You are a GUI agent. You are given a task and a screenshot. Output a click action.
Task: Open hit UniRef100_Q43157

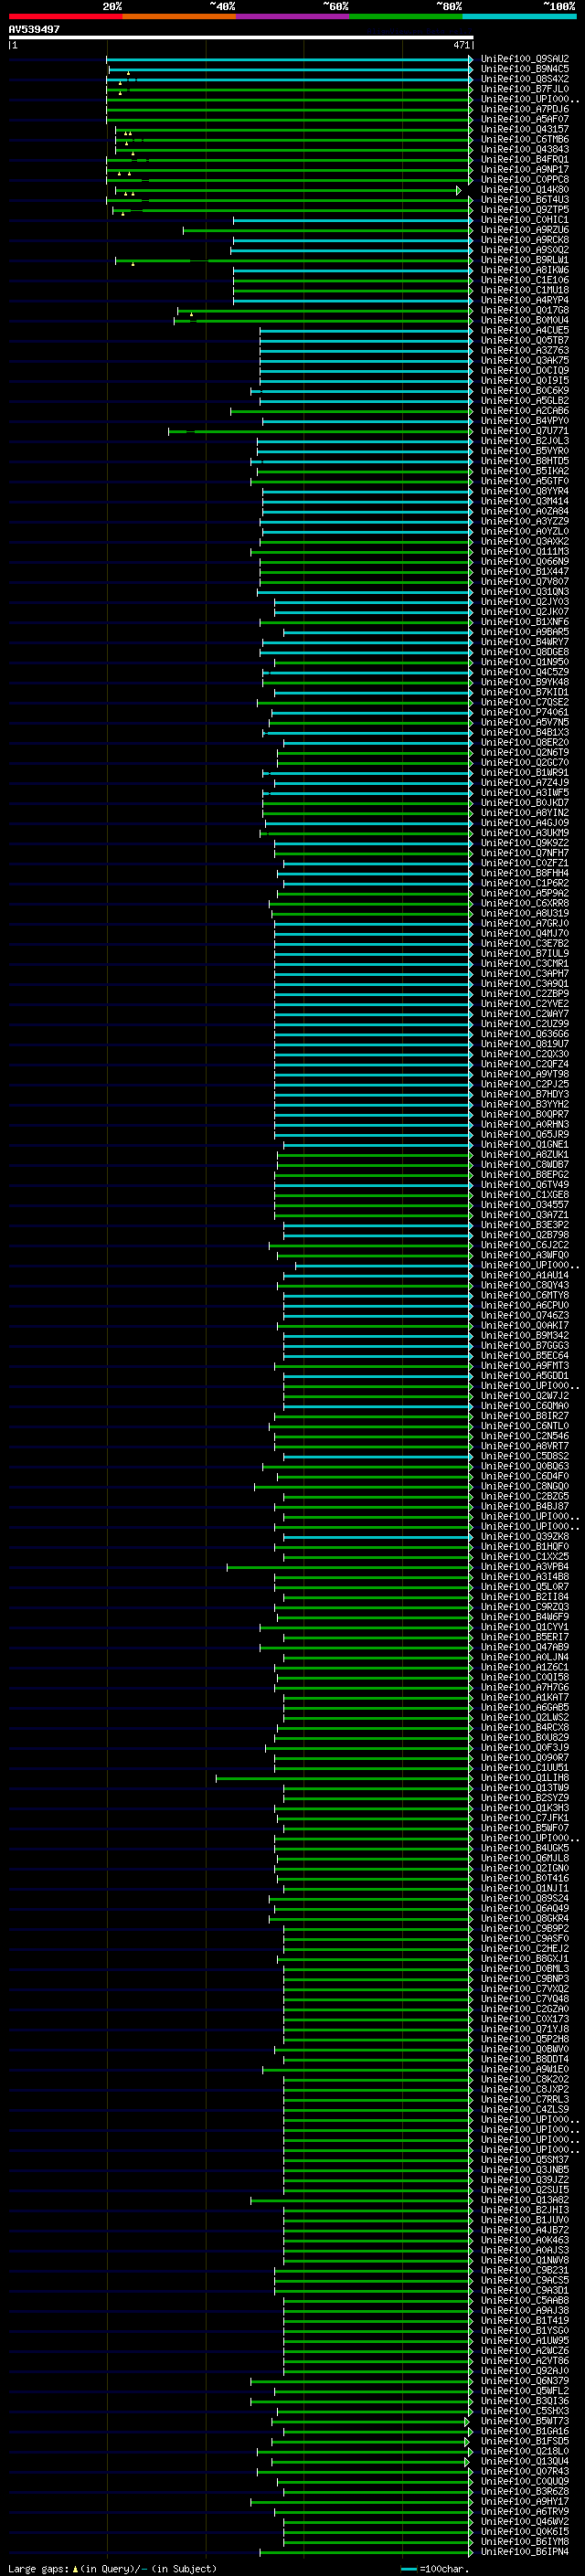pyautogui.click(x=525, y=129)
